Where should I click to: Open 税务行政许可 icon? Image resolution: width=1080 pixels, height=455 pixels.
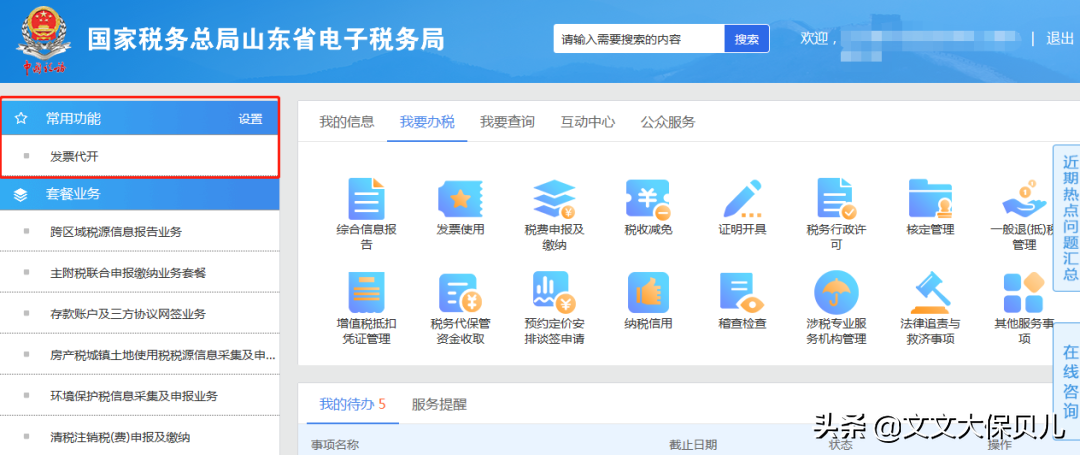pos(836,200)
